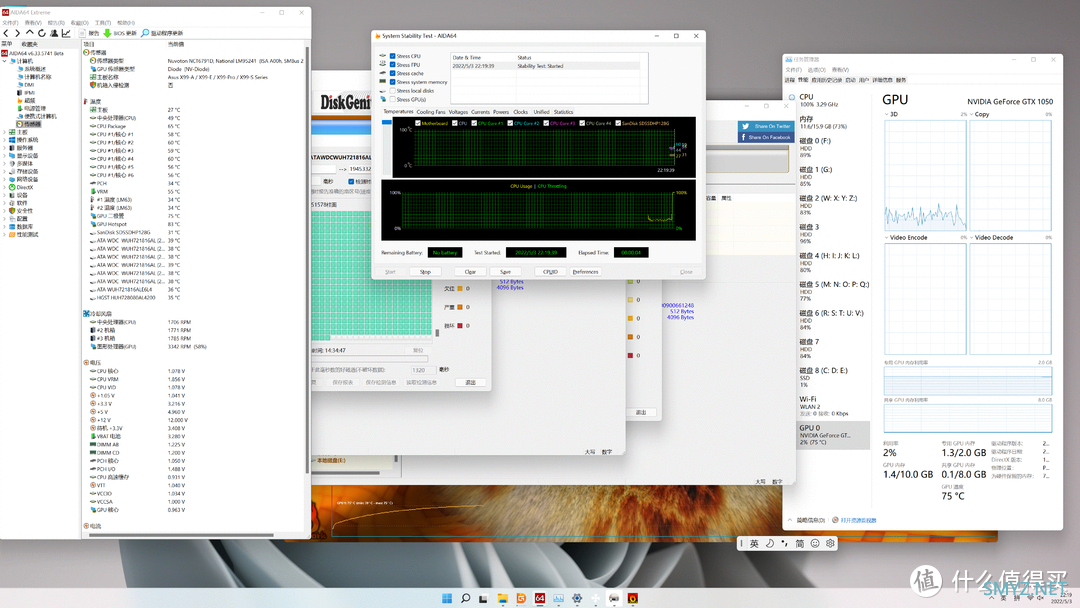
Task: Click the temperature graph blue scale slider
Action: pos(386,123)
